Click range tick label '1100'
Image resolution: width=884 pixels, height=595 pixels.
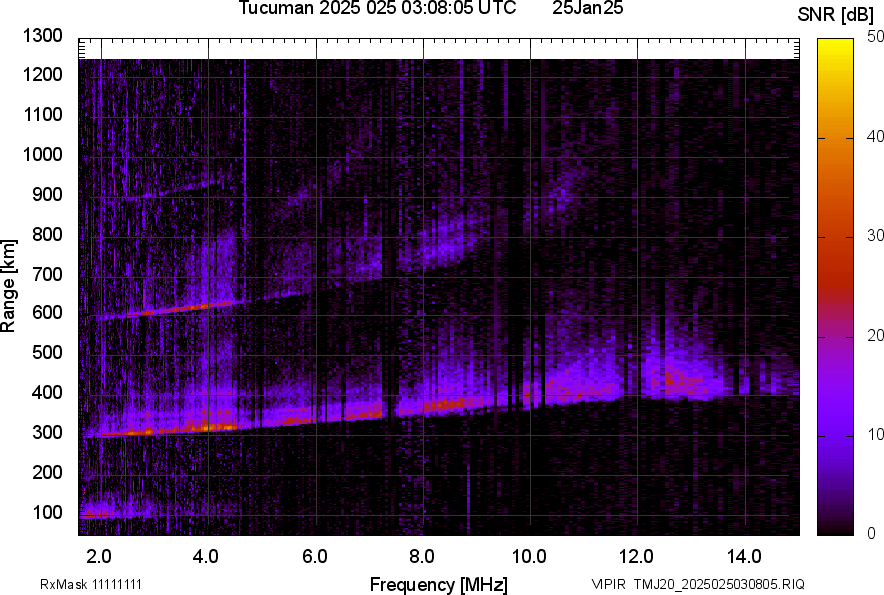point(43,114)
